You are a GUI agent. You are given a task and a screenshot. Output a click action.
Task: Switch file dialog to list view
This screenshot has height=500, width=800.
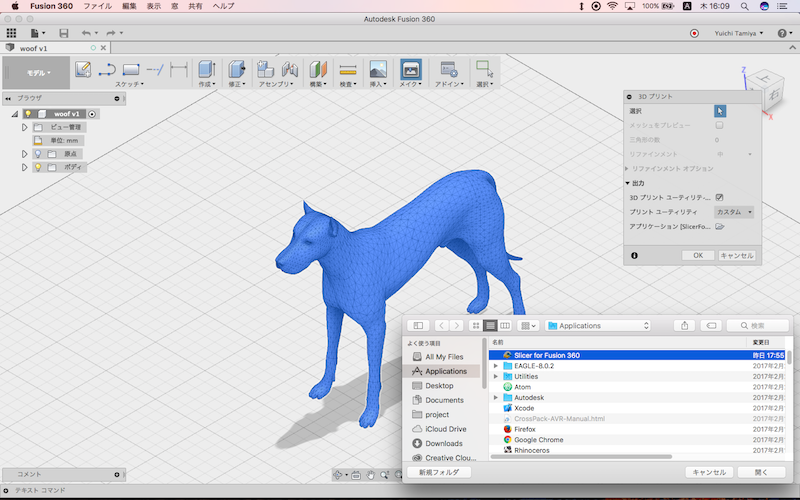490,326
